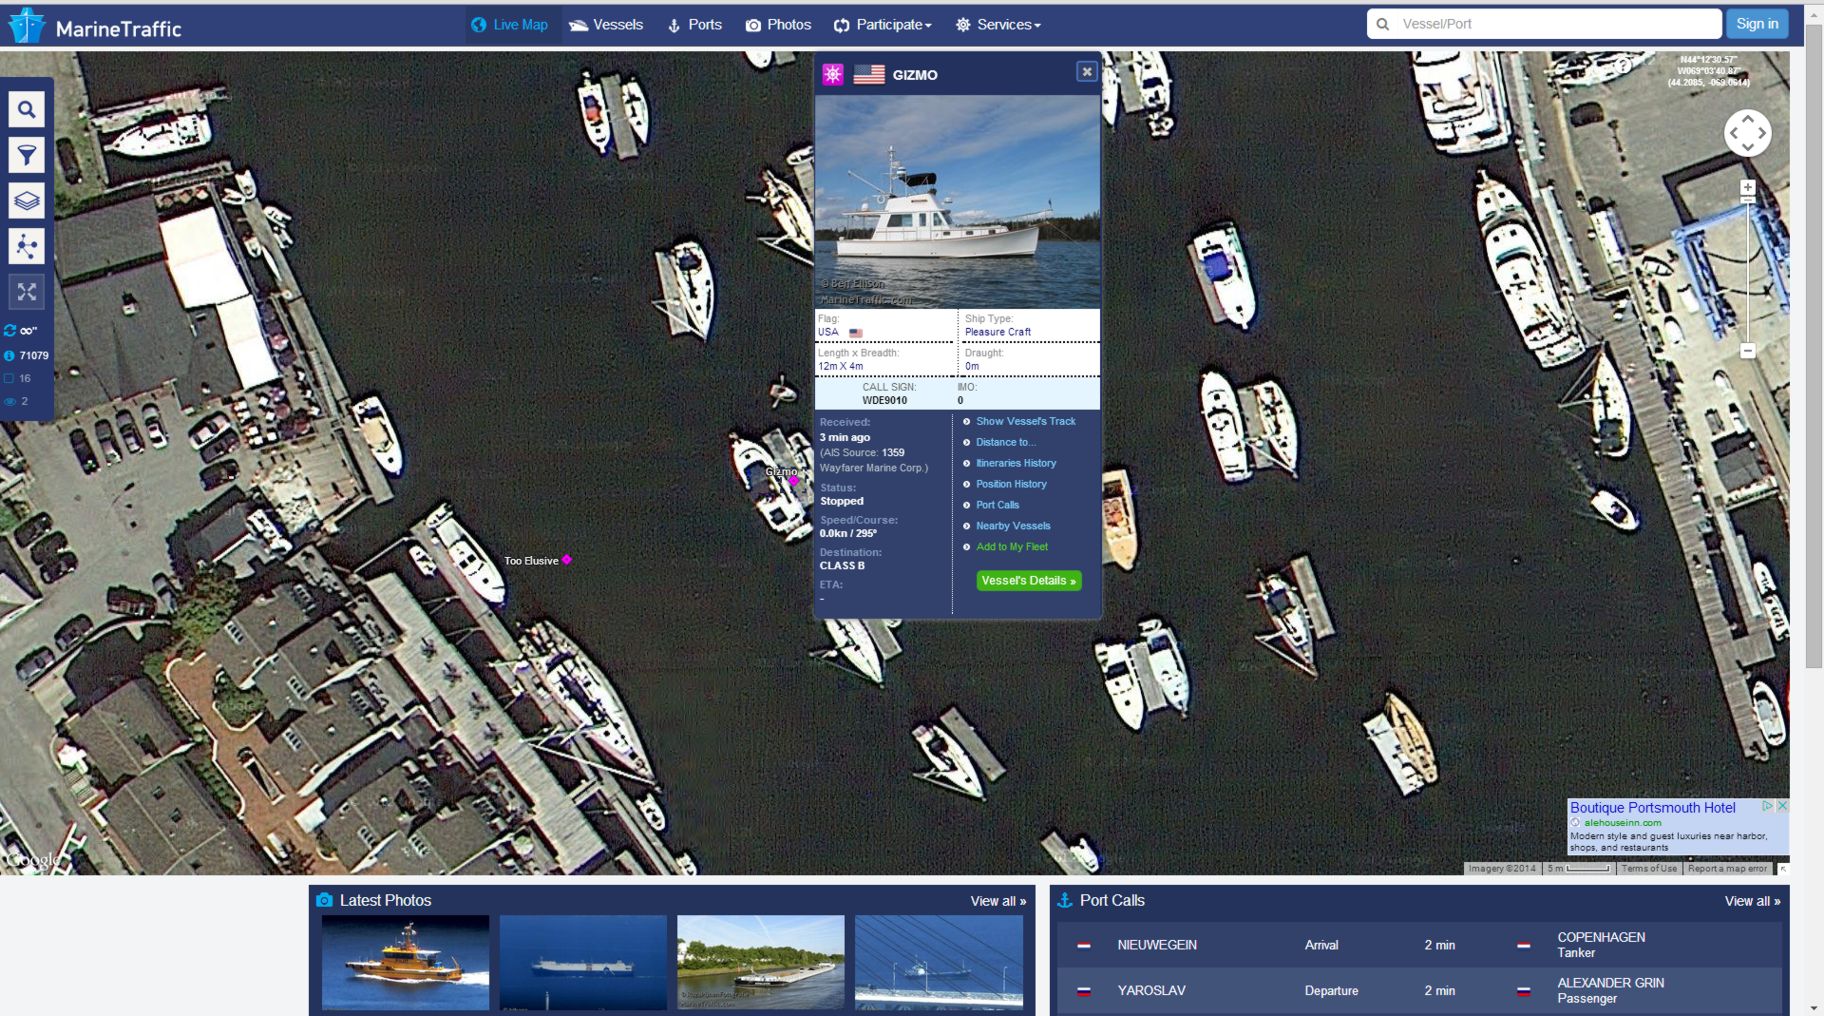Open the Live Map tab
This screenshot has width=1824, height=1016.
510,25
